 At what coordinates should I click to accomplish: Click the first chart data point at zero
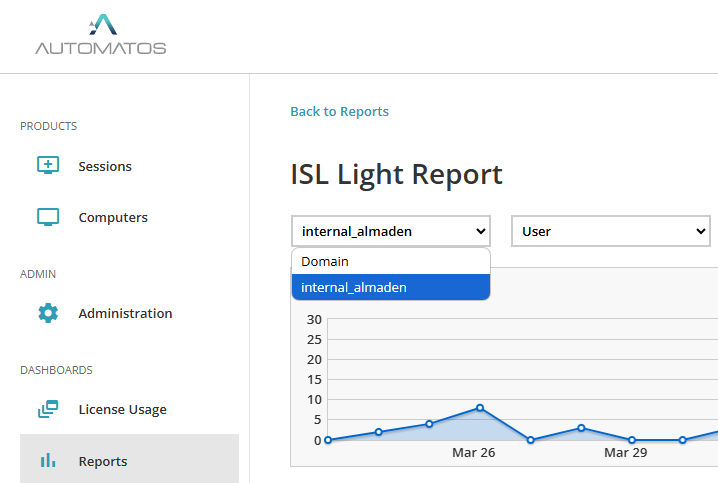coord(328,440)
